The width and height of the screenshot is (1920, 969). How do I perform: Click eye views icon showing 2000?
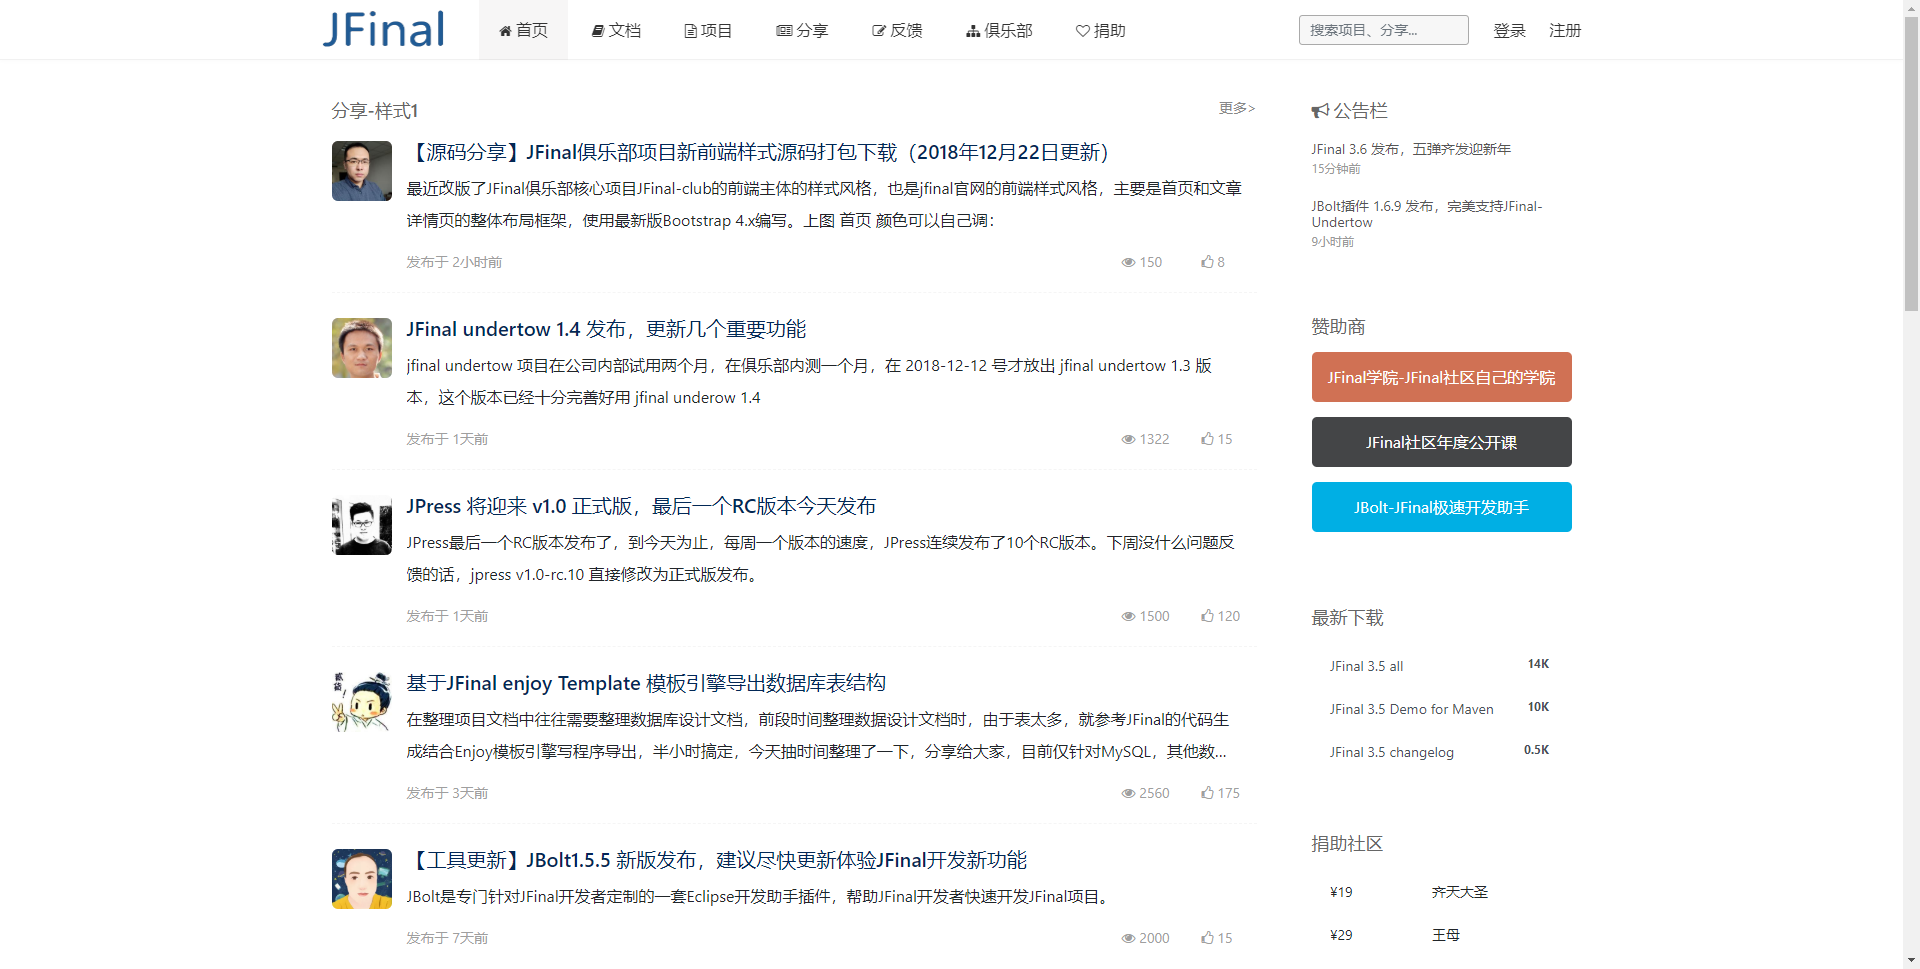click(x=1128, y=938)
